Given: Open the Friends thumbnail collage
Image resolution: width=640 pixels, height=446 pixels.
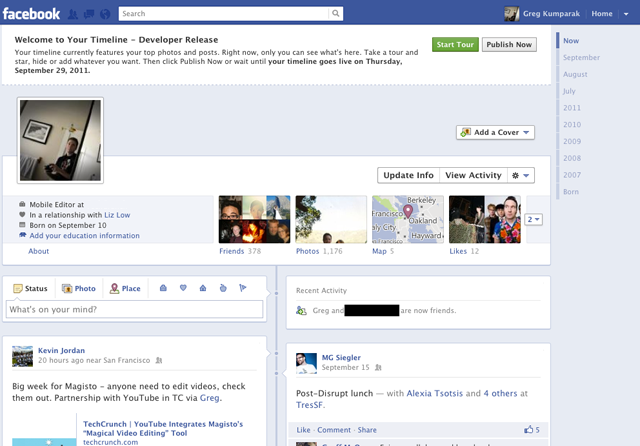Looking at the screenshot, I should (254, 220).
